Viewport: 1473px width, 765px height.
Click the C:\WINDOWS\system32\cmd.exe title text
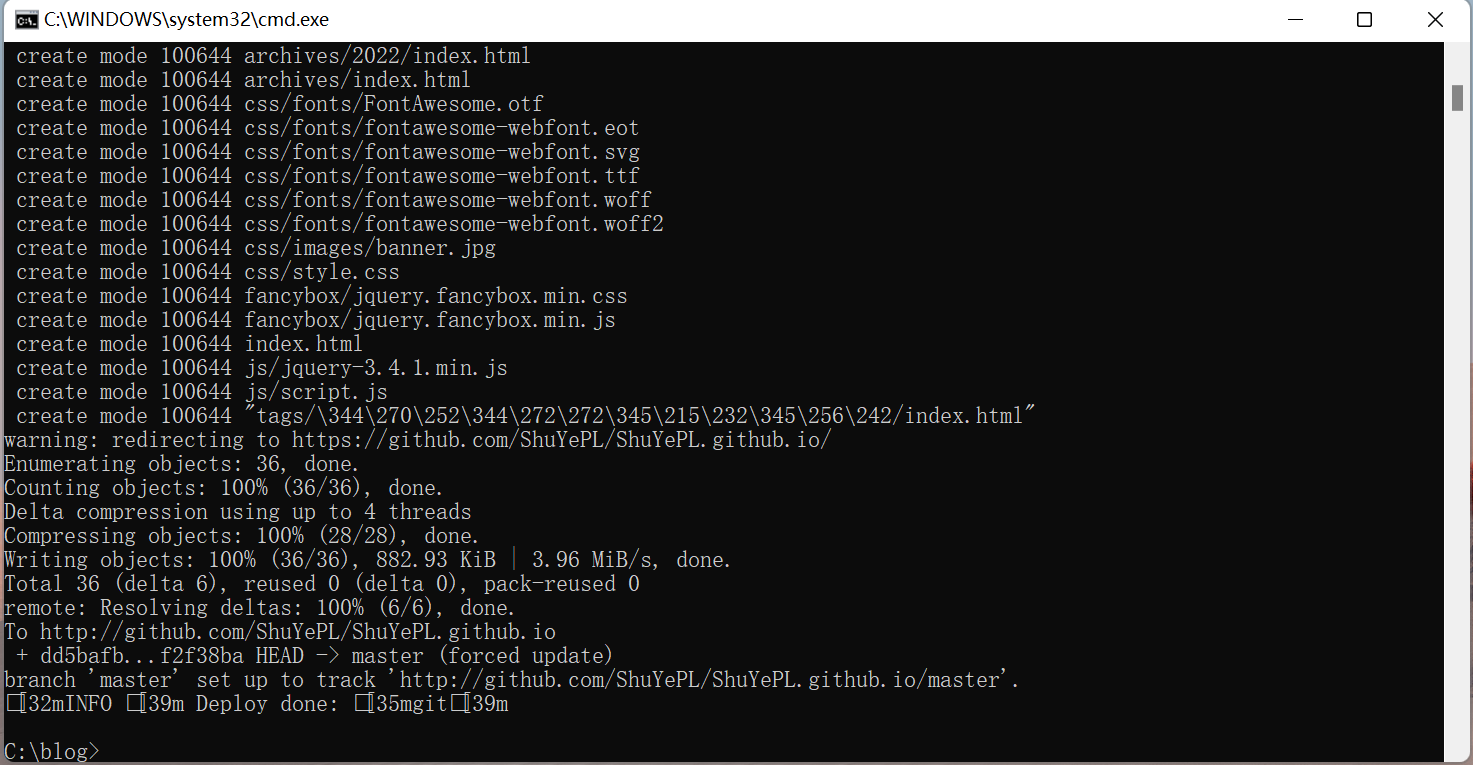tap(186, 20)
